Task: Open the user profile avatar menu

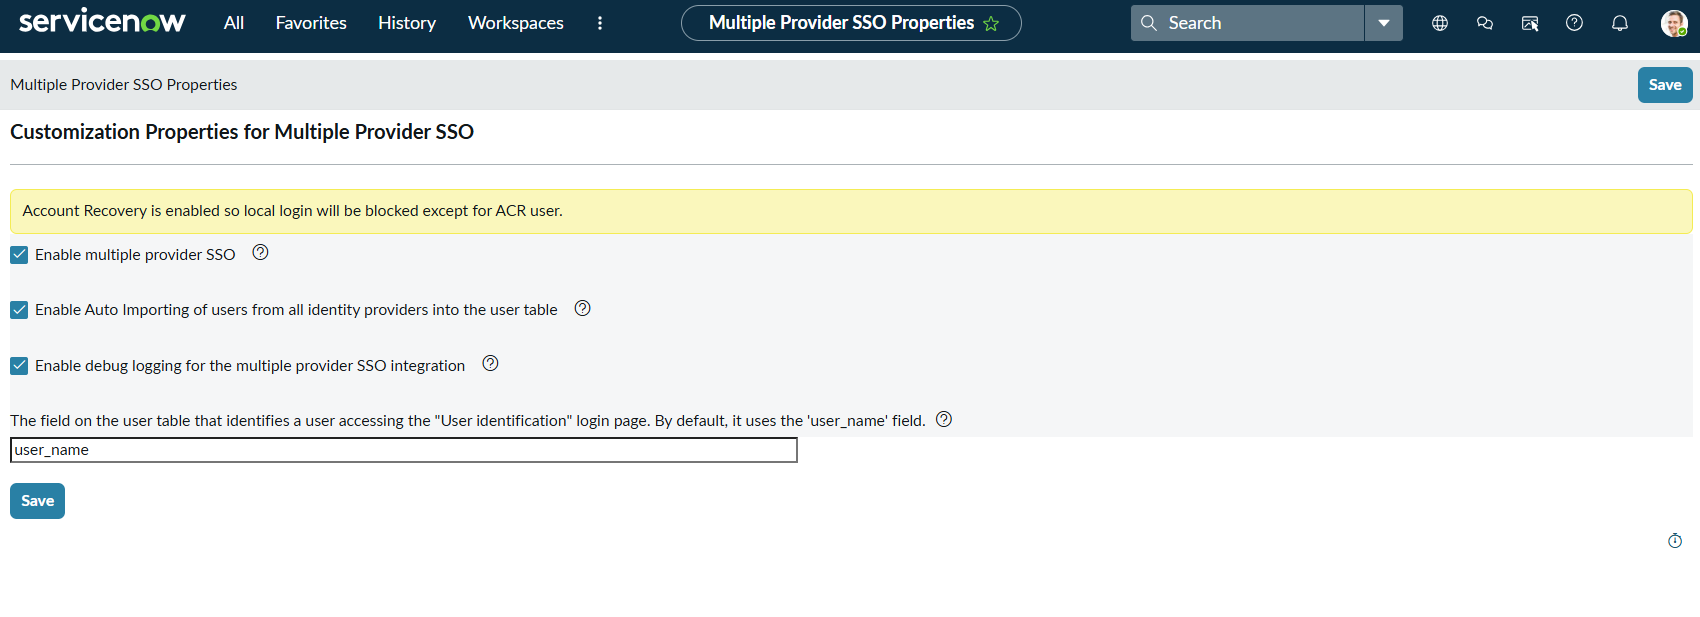Action: tap(1673, 23)
